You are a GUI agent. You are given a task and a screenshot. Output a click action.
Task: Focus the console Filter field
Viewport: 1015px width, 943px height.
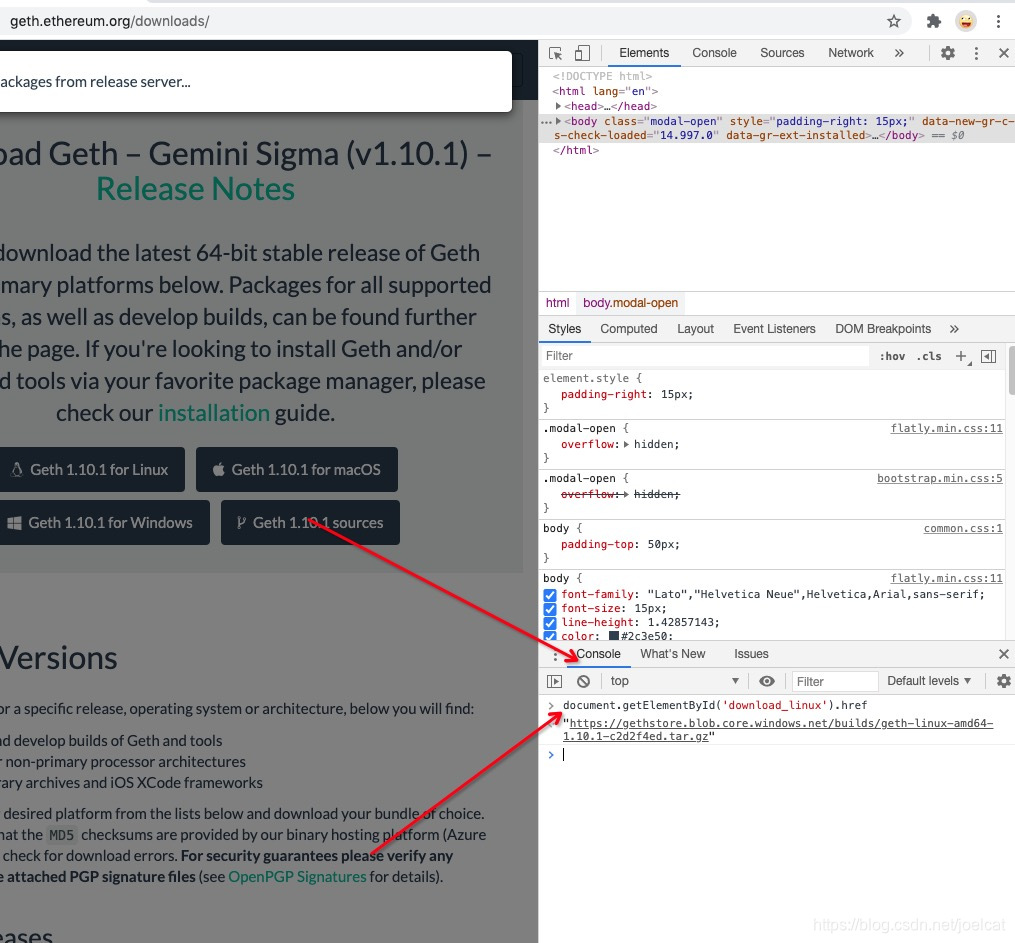(834, 681)
